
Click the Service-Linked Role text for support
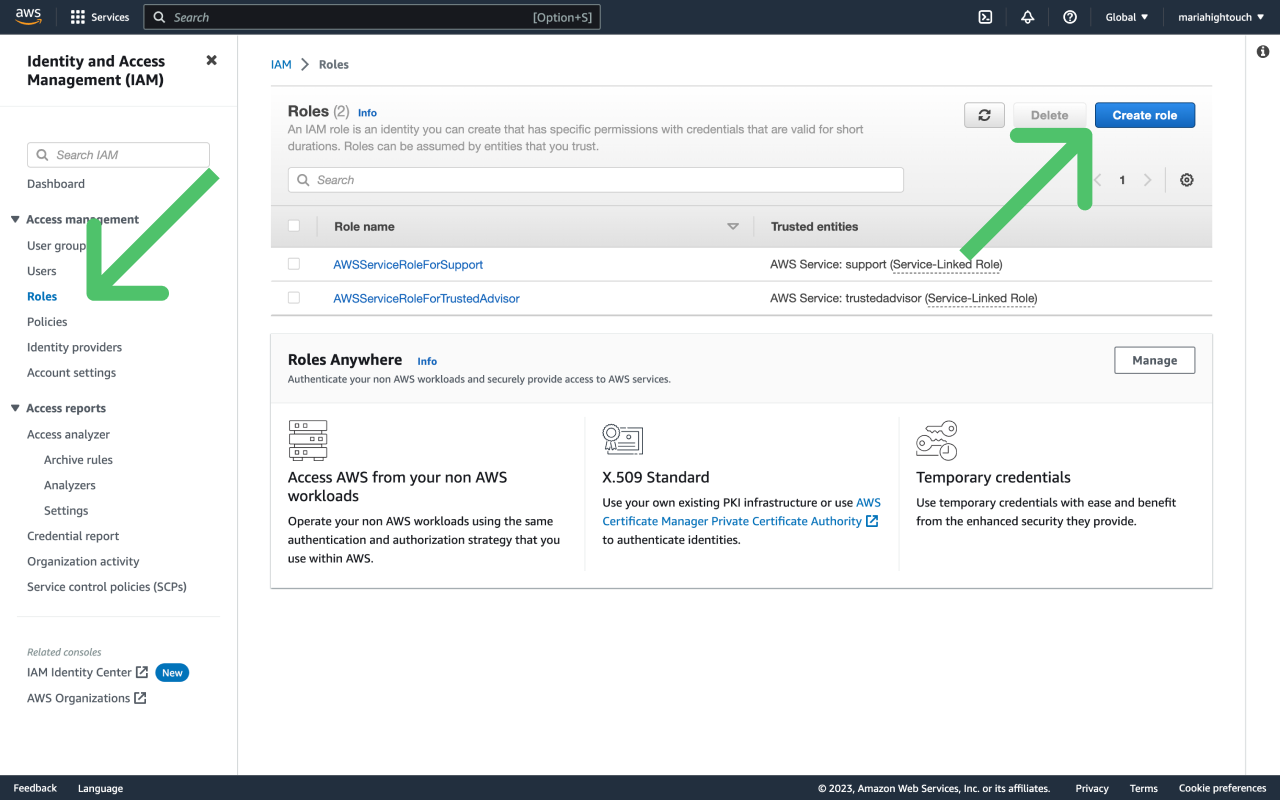pyautogui.click(x=946, y=265)
